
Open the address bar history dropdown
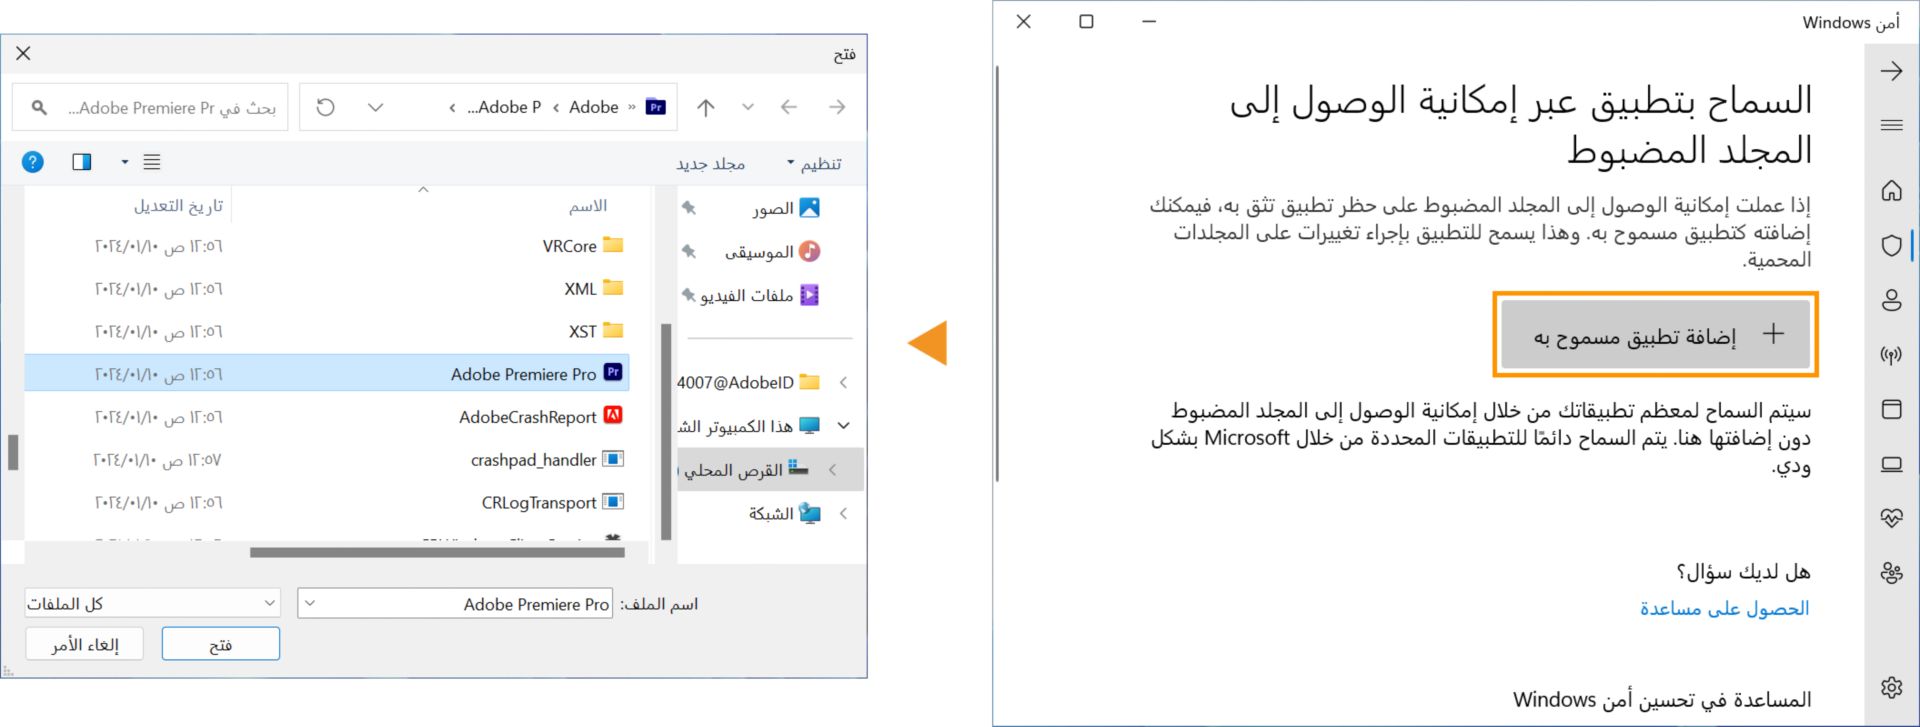pos(375,107)
